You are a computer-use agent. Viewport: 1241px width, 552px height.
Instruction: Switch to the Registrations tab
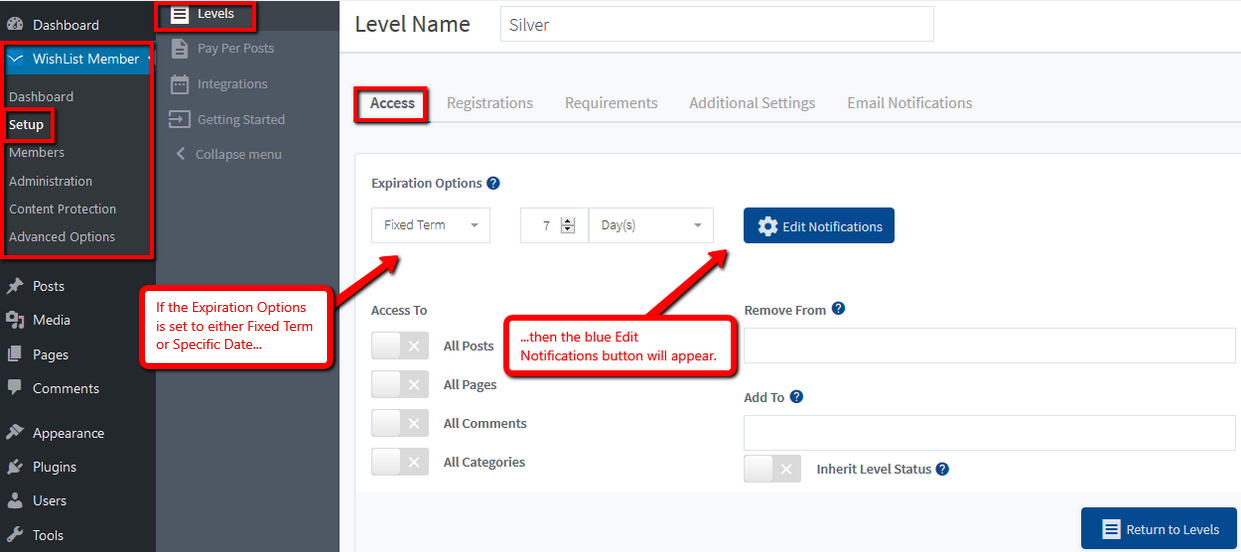click(x=490, y=103)
